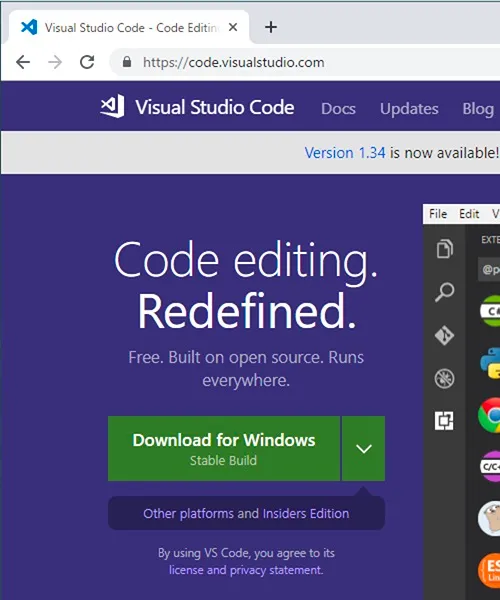Click the C/C++ extension icon

tap(490, 466)
